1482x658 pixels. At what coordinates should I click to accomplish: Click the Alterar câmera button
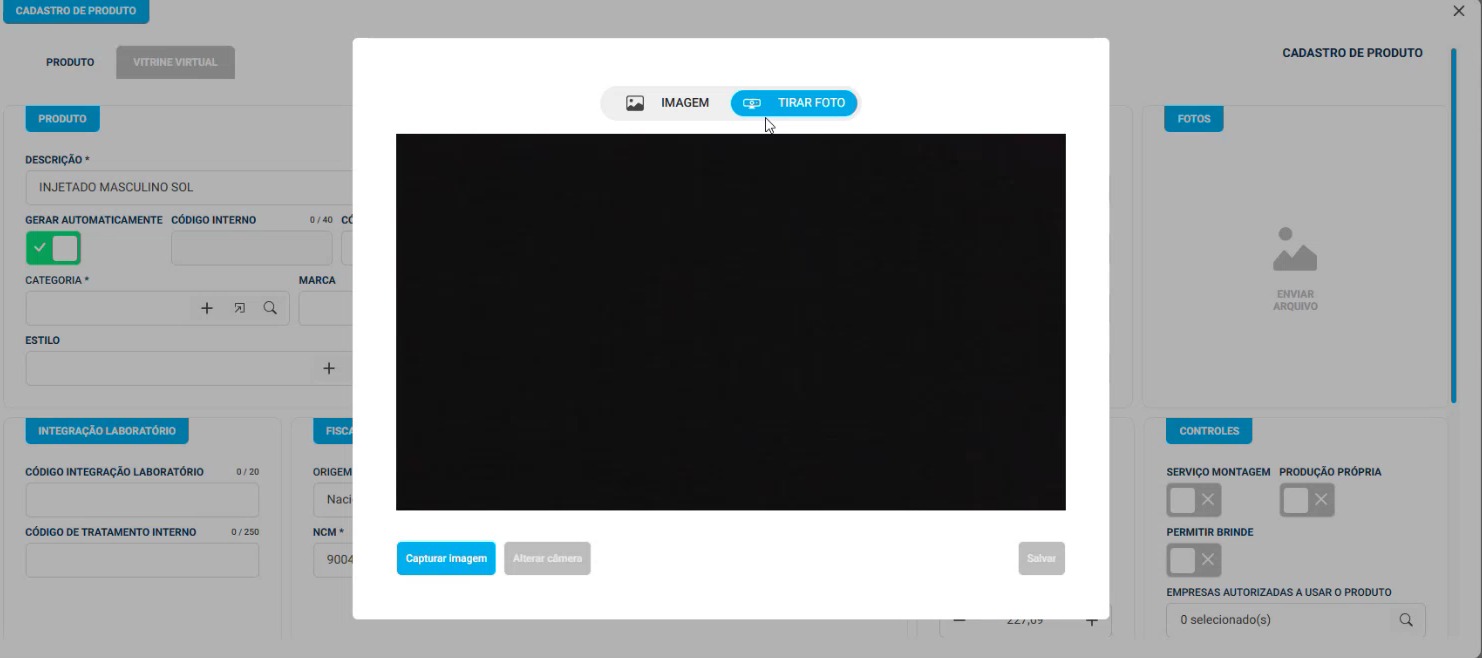point(548,558)
